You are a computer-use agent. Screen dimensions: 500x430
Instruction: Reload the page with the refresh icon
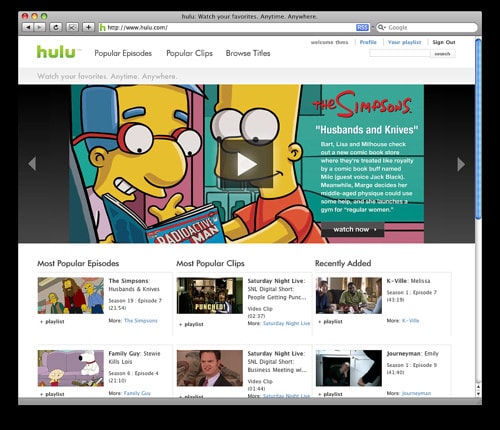click(56, 27)
